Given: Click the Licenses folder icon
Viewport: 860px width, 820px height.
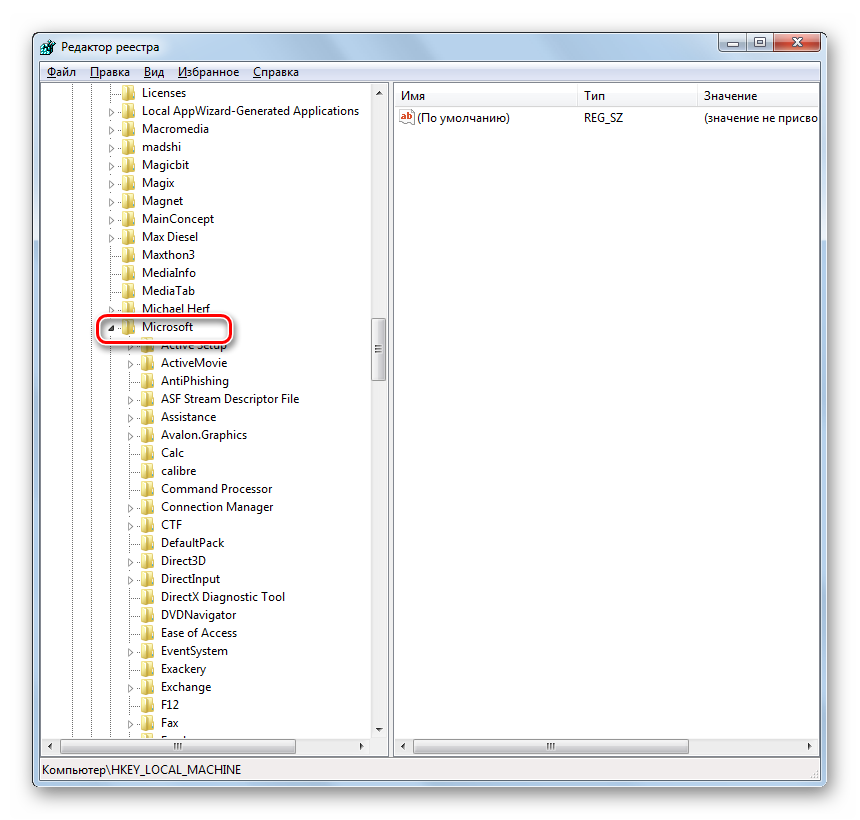Looking at the screenshot, I should pyautogui.click(x=129, y=93).
